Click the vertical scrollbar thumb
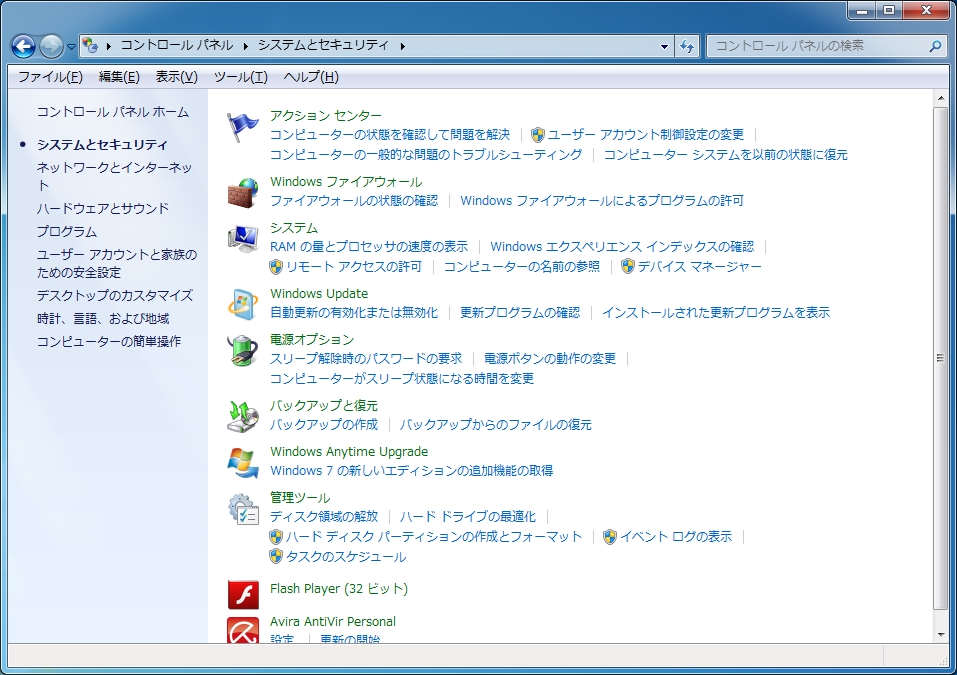The image size is (957, 675). point(940,358)
